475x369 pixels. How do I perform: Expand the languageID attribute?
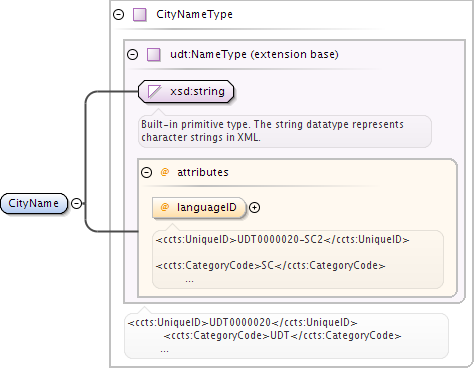tap(254, 208)
